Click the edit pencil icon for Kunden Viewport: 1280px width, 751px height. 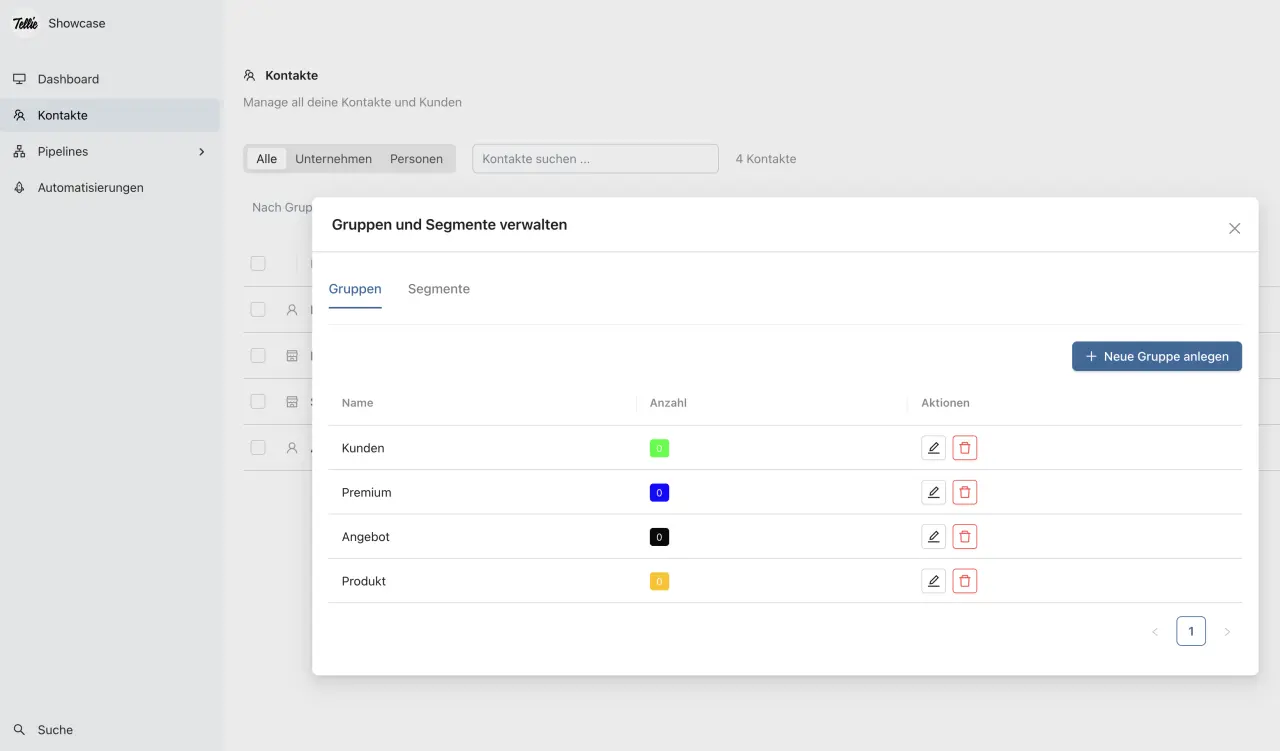click(933, 448)
